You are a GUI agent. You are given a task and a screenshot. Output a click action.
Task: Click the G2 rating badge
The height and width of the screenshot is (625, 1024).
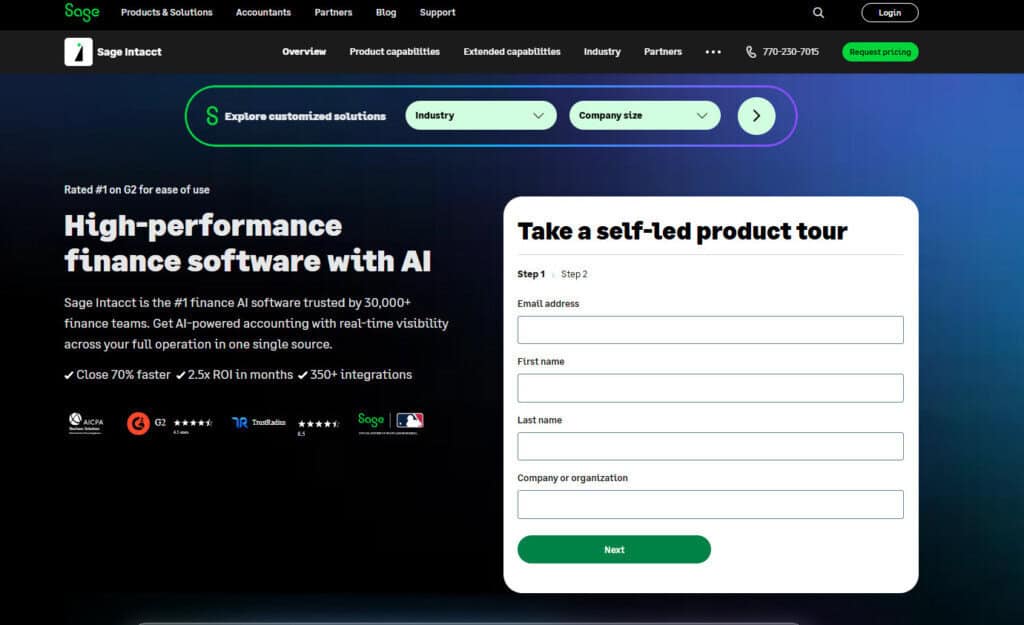click(x=169, y=423)
